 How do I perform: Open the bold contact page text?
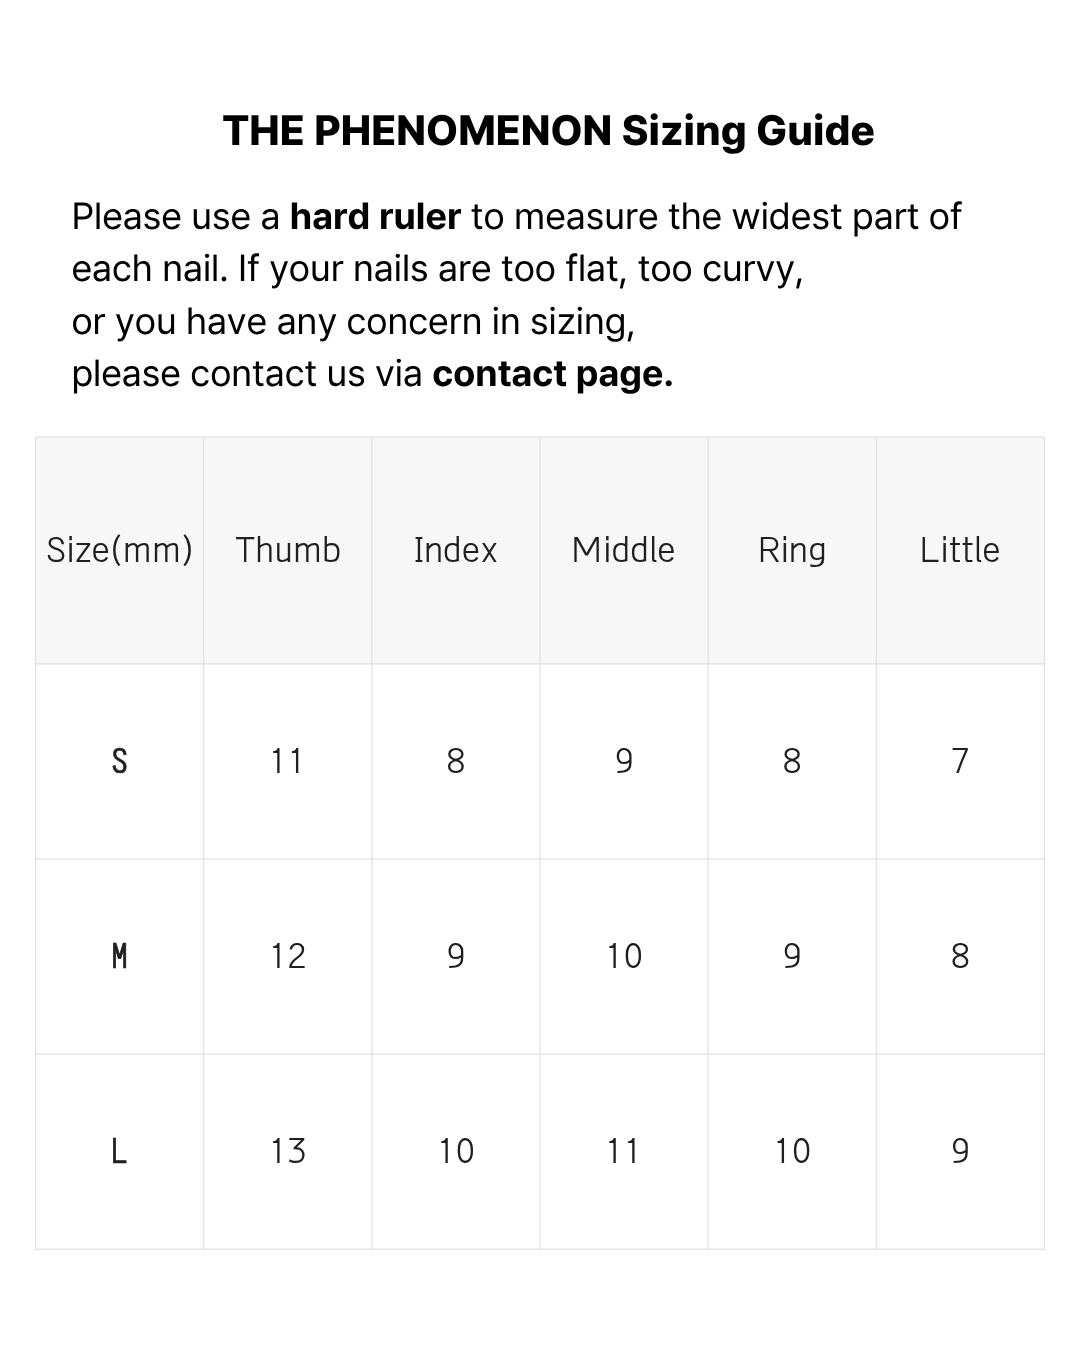(552, 374)
